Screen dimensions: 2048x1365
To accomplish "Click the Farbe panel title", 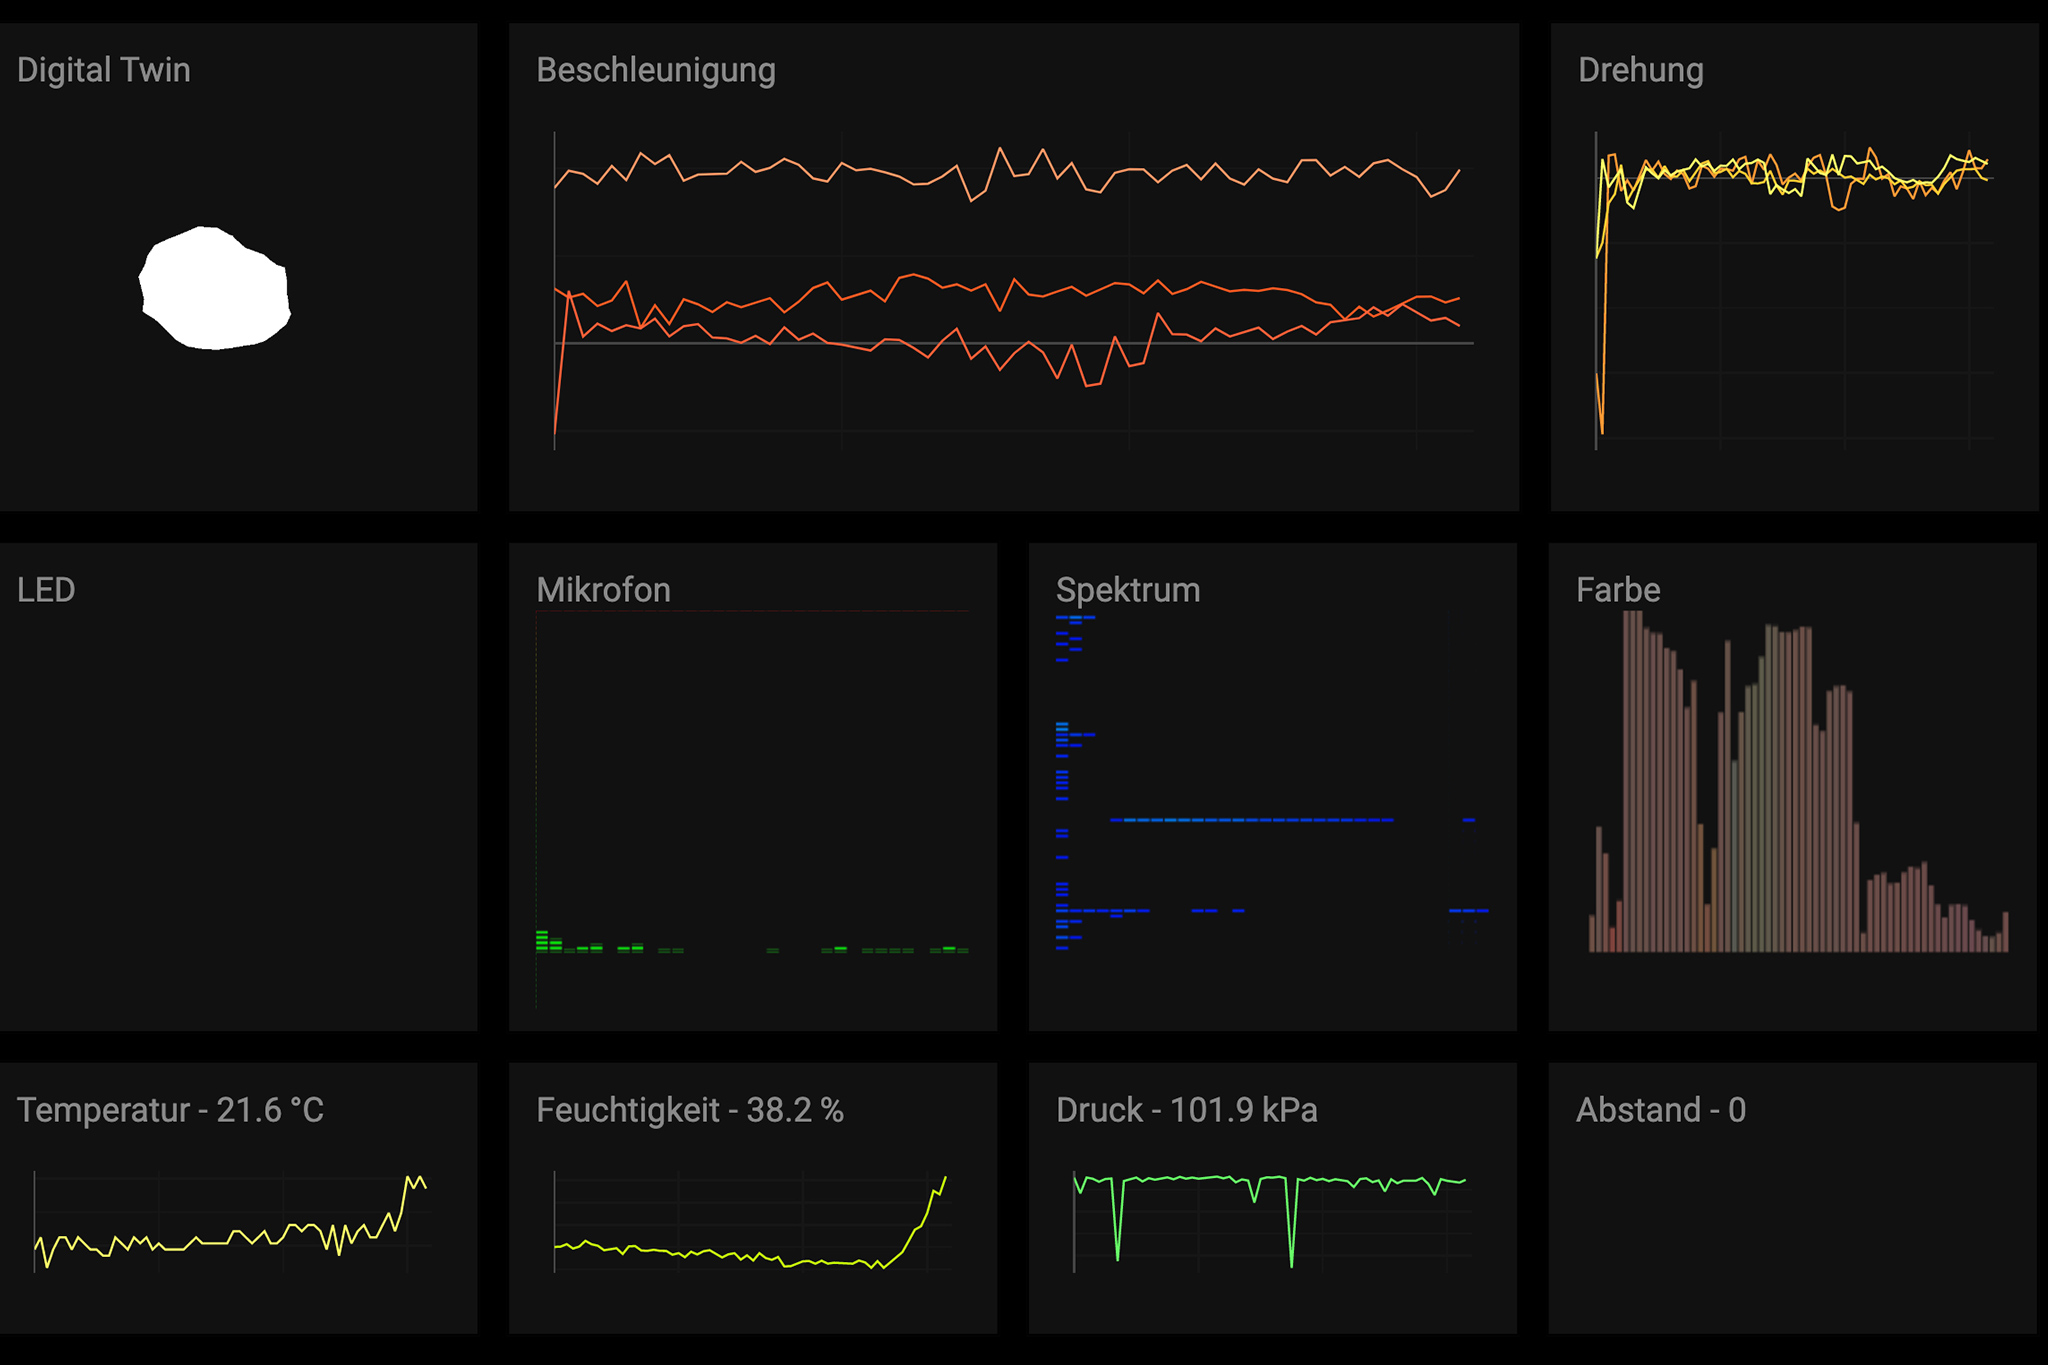I will coord(1617,590).
